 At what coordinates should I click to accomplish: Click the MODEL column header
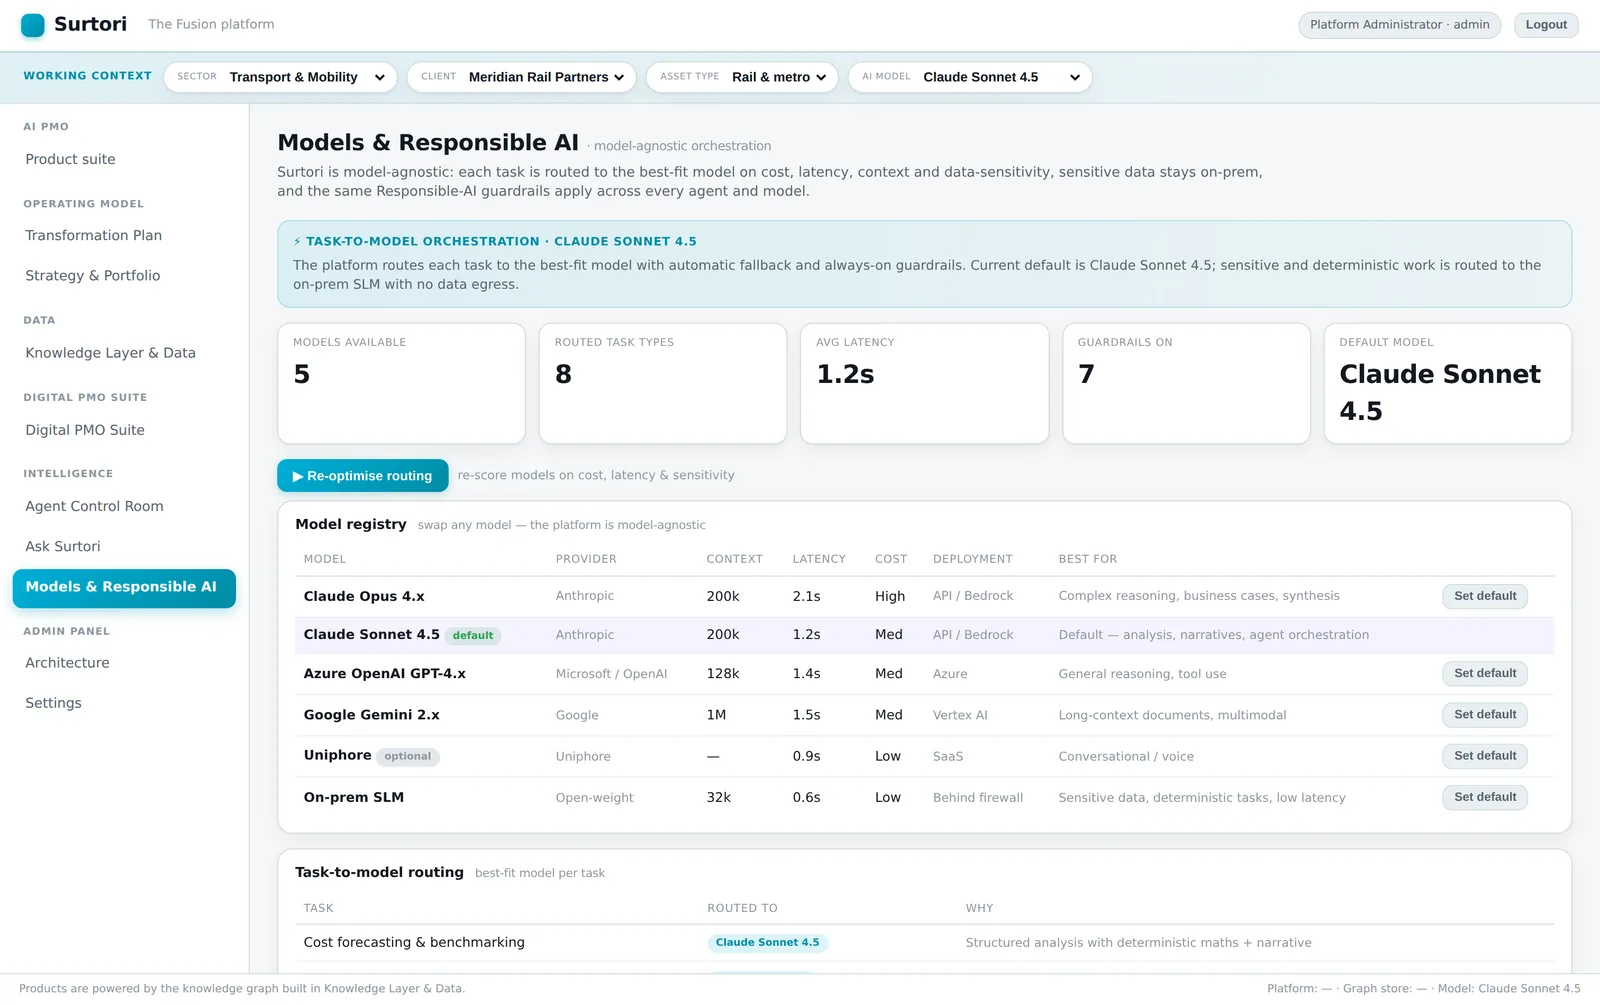click(325, 559)
